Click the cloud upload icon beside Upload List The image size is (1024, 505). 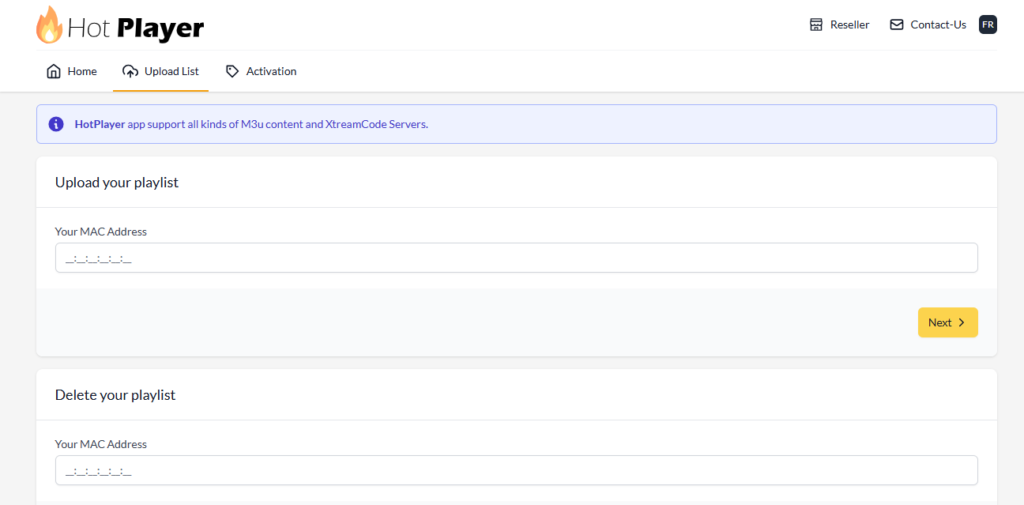coord(131,71)
